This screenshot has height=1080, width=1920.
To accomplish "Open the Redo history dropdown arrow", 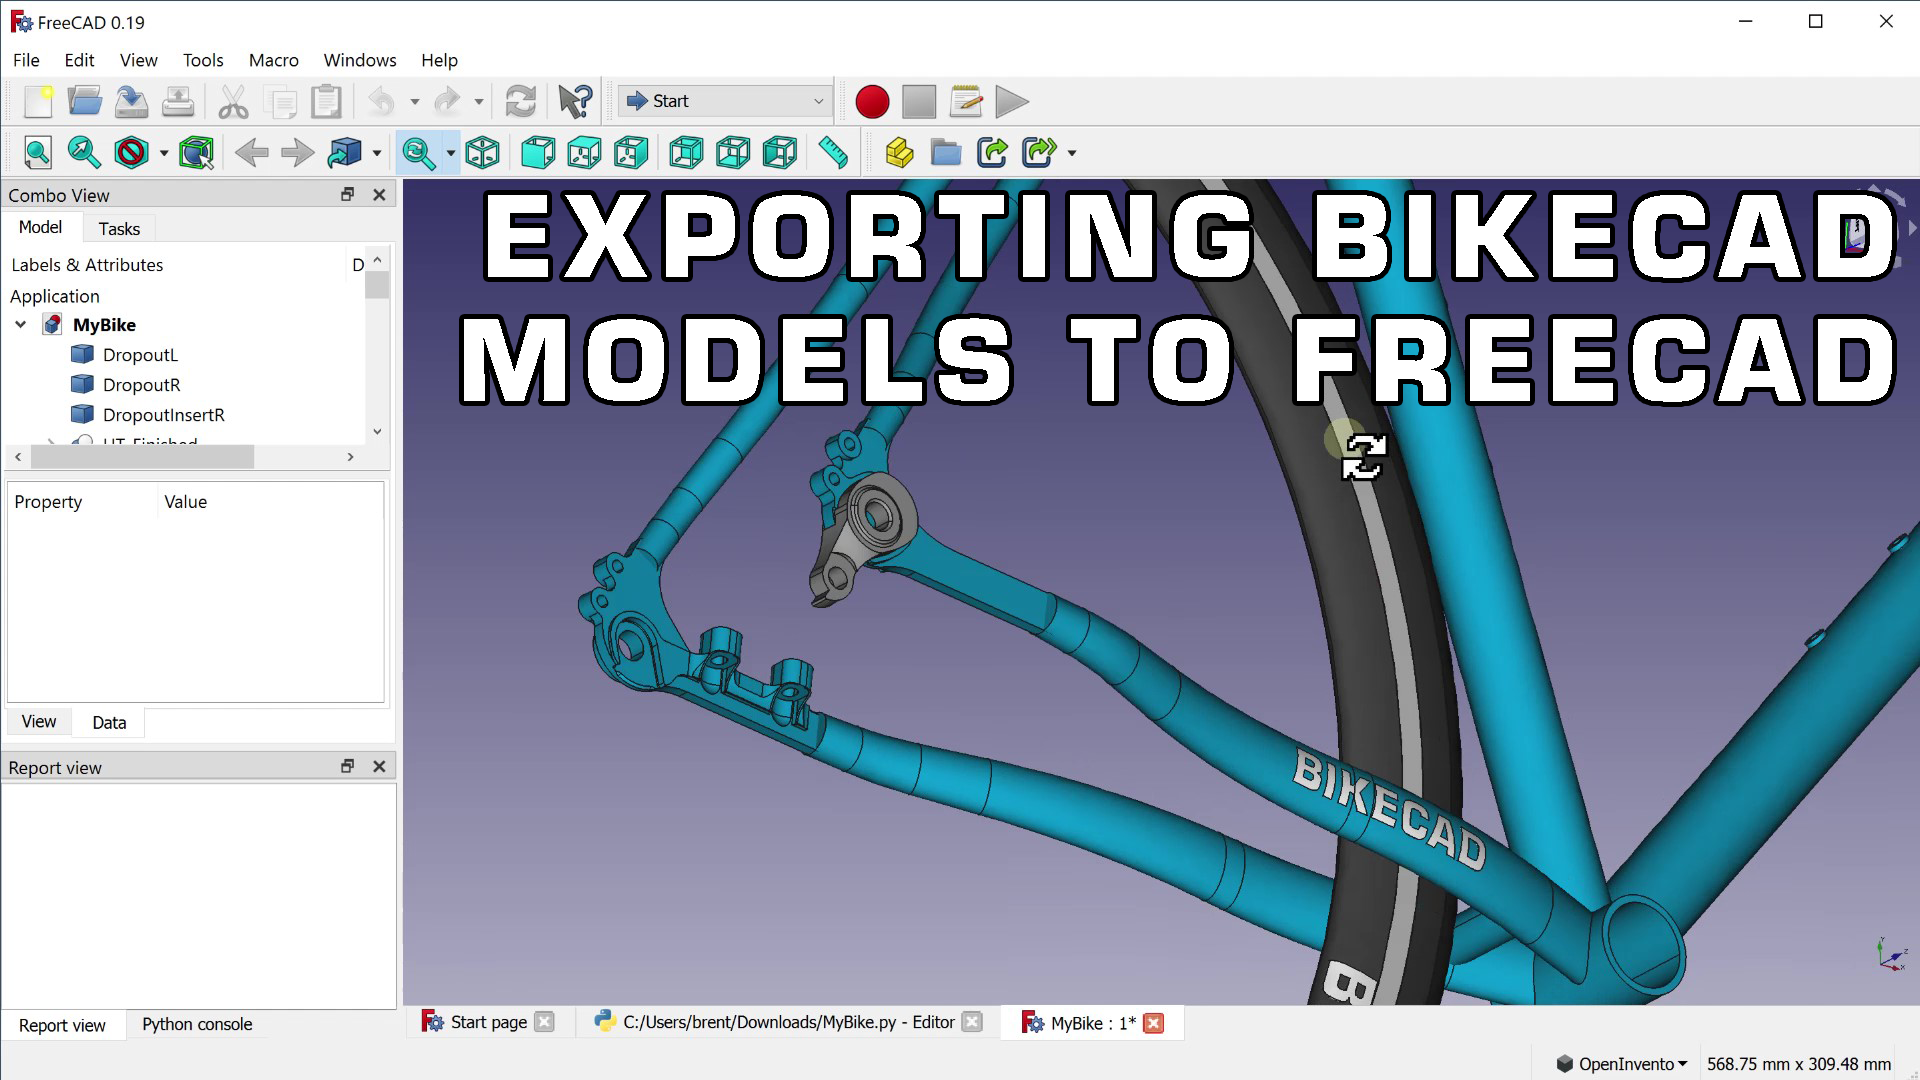I will click(479, 102).
